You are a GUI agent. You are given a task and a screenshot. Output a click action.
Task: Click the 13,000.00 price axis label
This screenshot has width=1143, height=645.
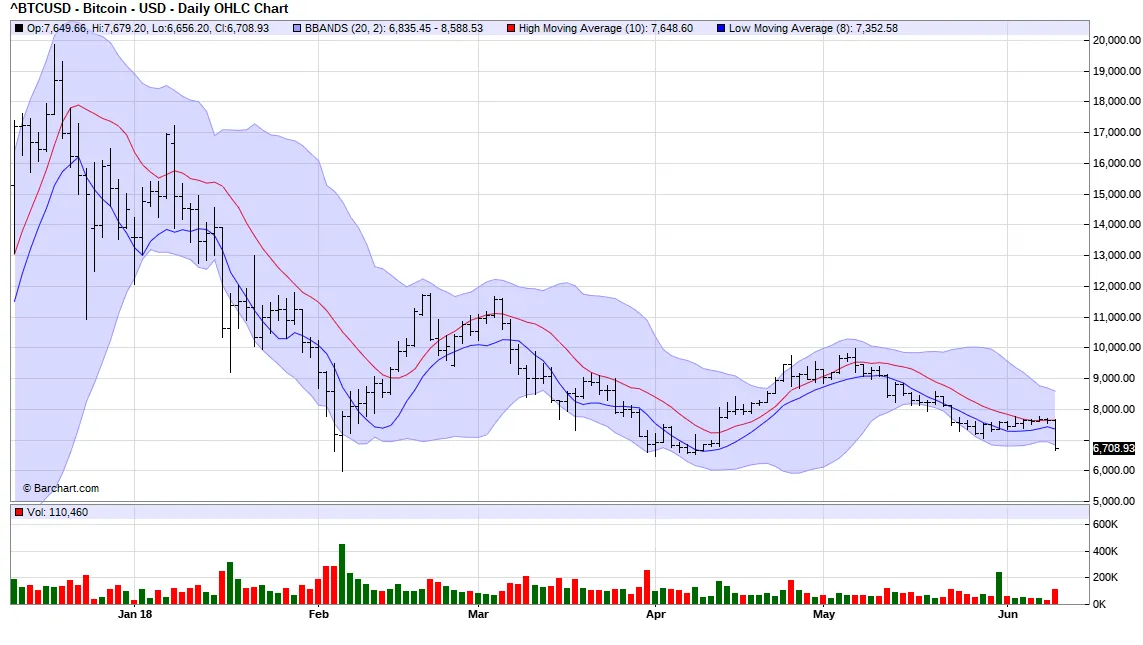(1116, 255)
